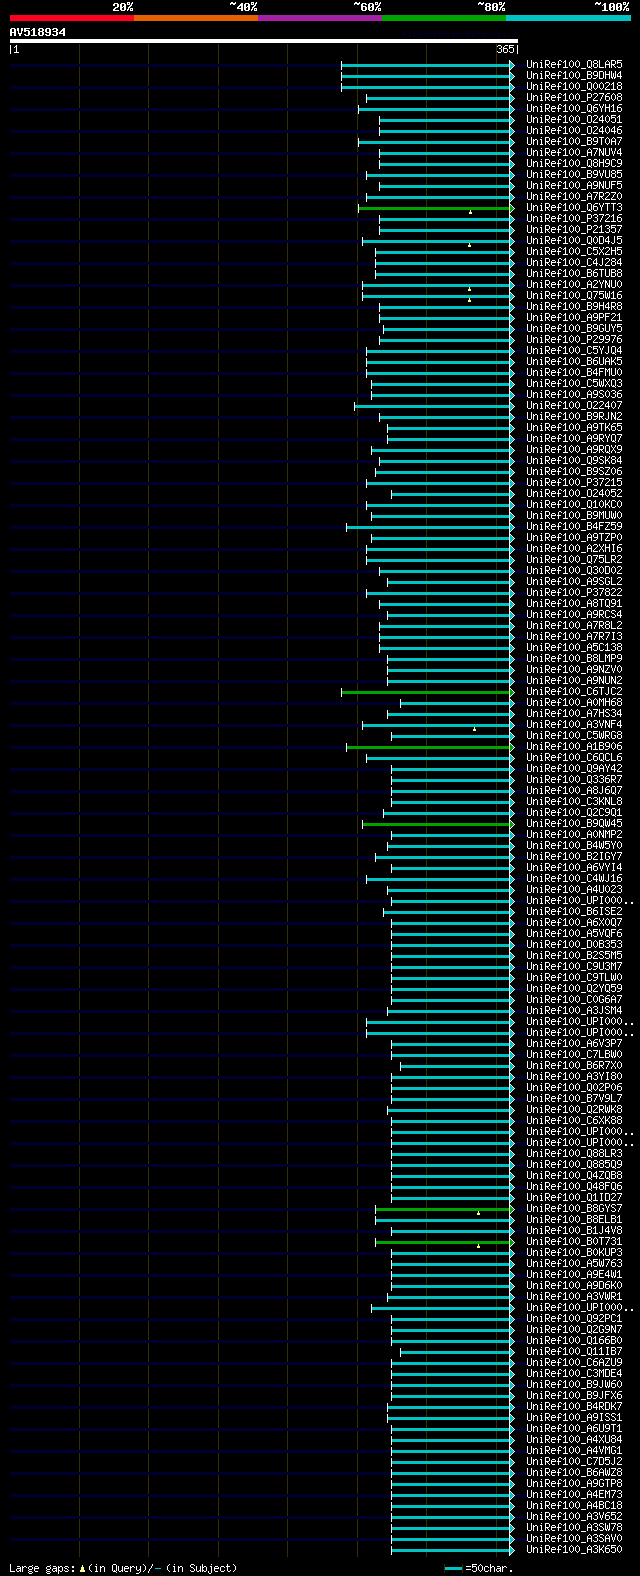Click the cyan ~100% identity color band
640x1576 pixels.
567,17
